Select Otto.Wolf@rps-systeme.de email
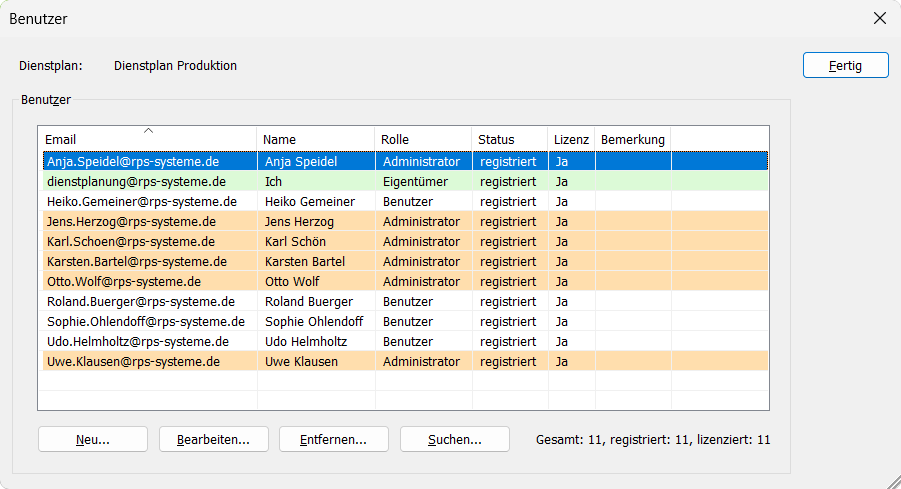The height and width of the screenshot is (489, 901). (124, 282)
